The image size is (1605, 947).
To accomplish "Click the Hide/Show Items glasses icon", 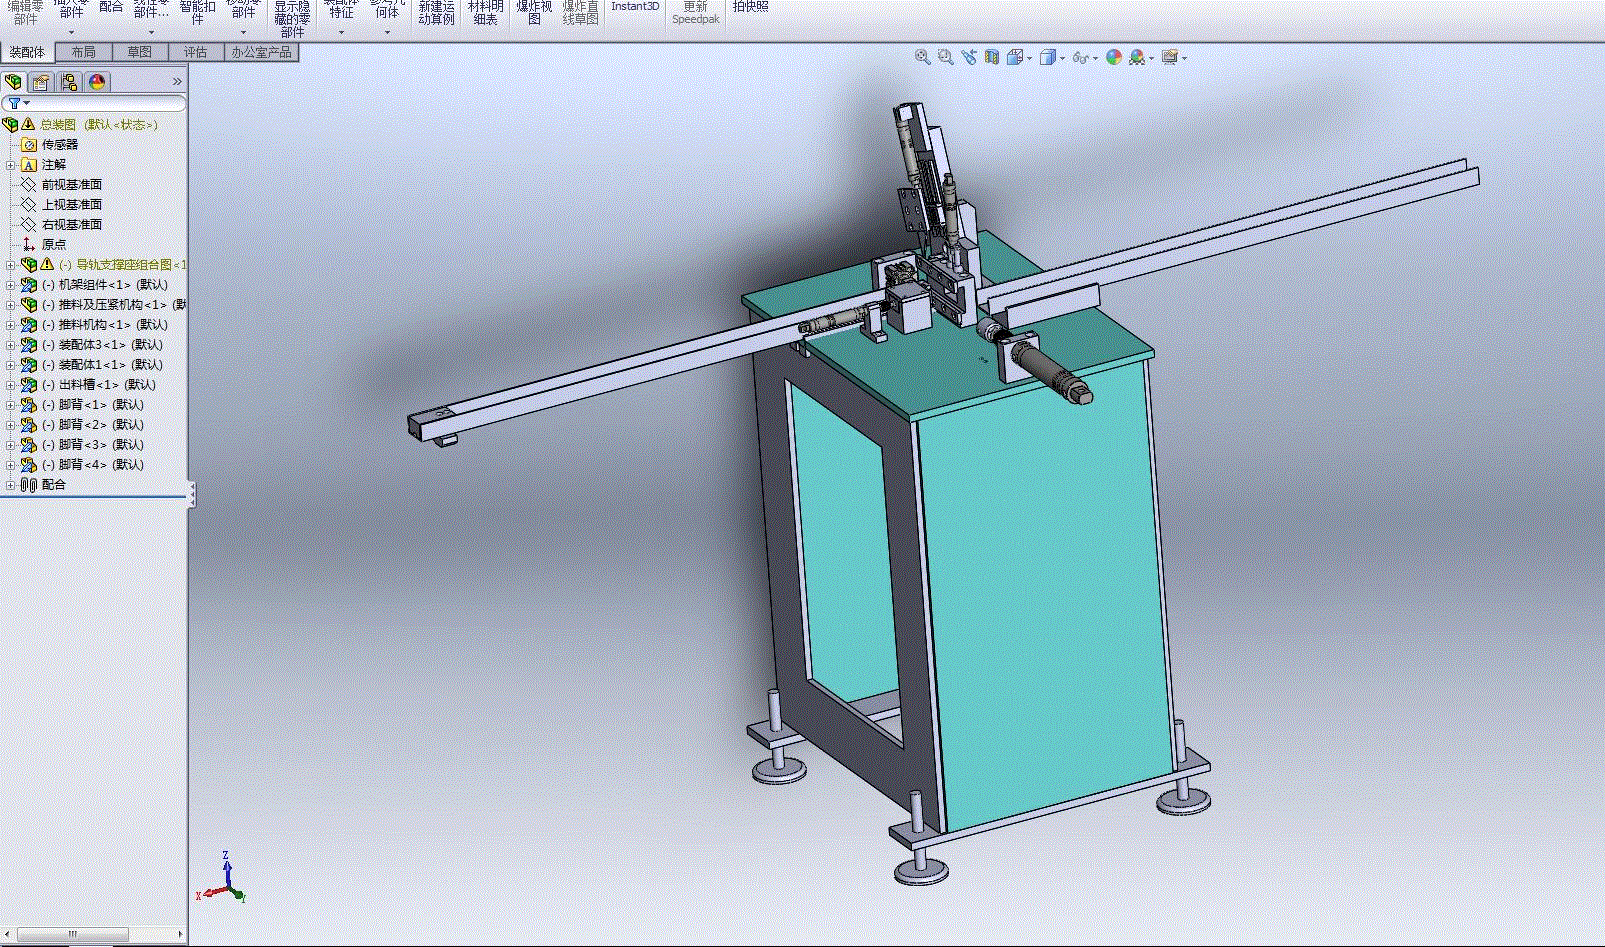I will coord(1080,57).
